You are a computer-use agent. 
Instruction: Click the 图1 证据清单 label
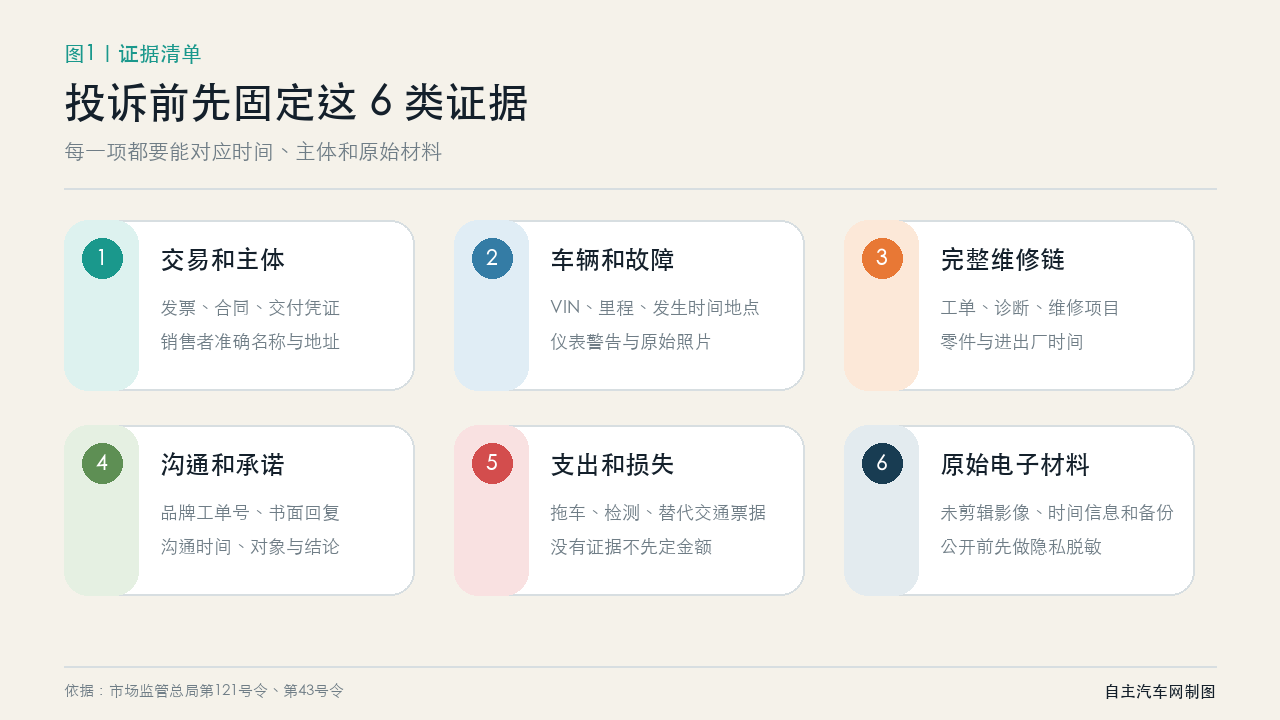133,54
